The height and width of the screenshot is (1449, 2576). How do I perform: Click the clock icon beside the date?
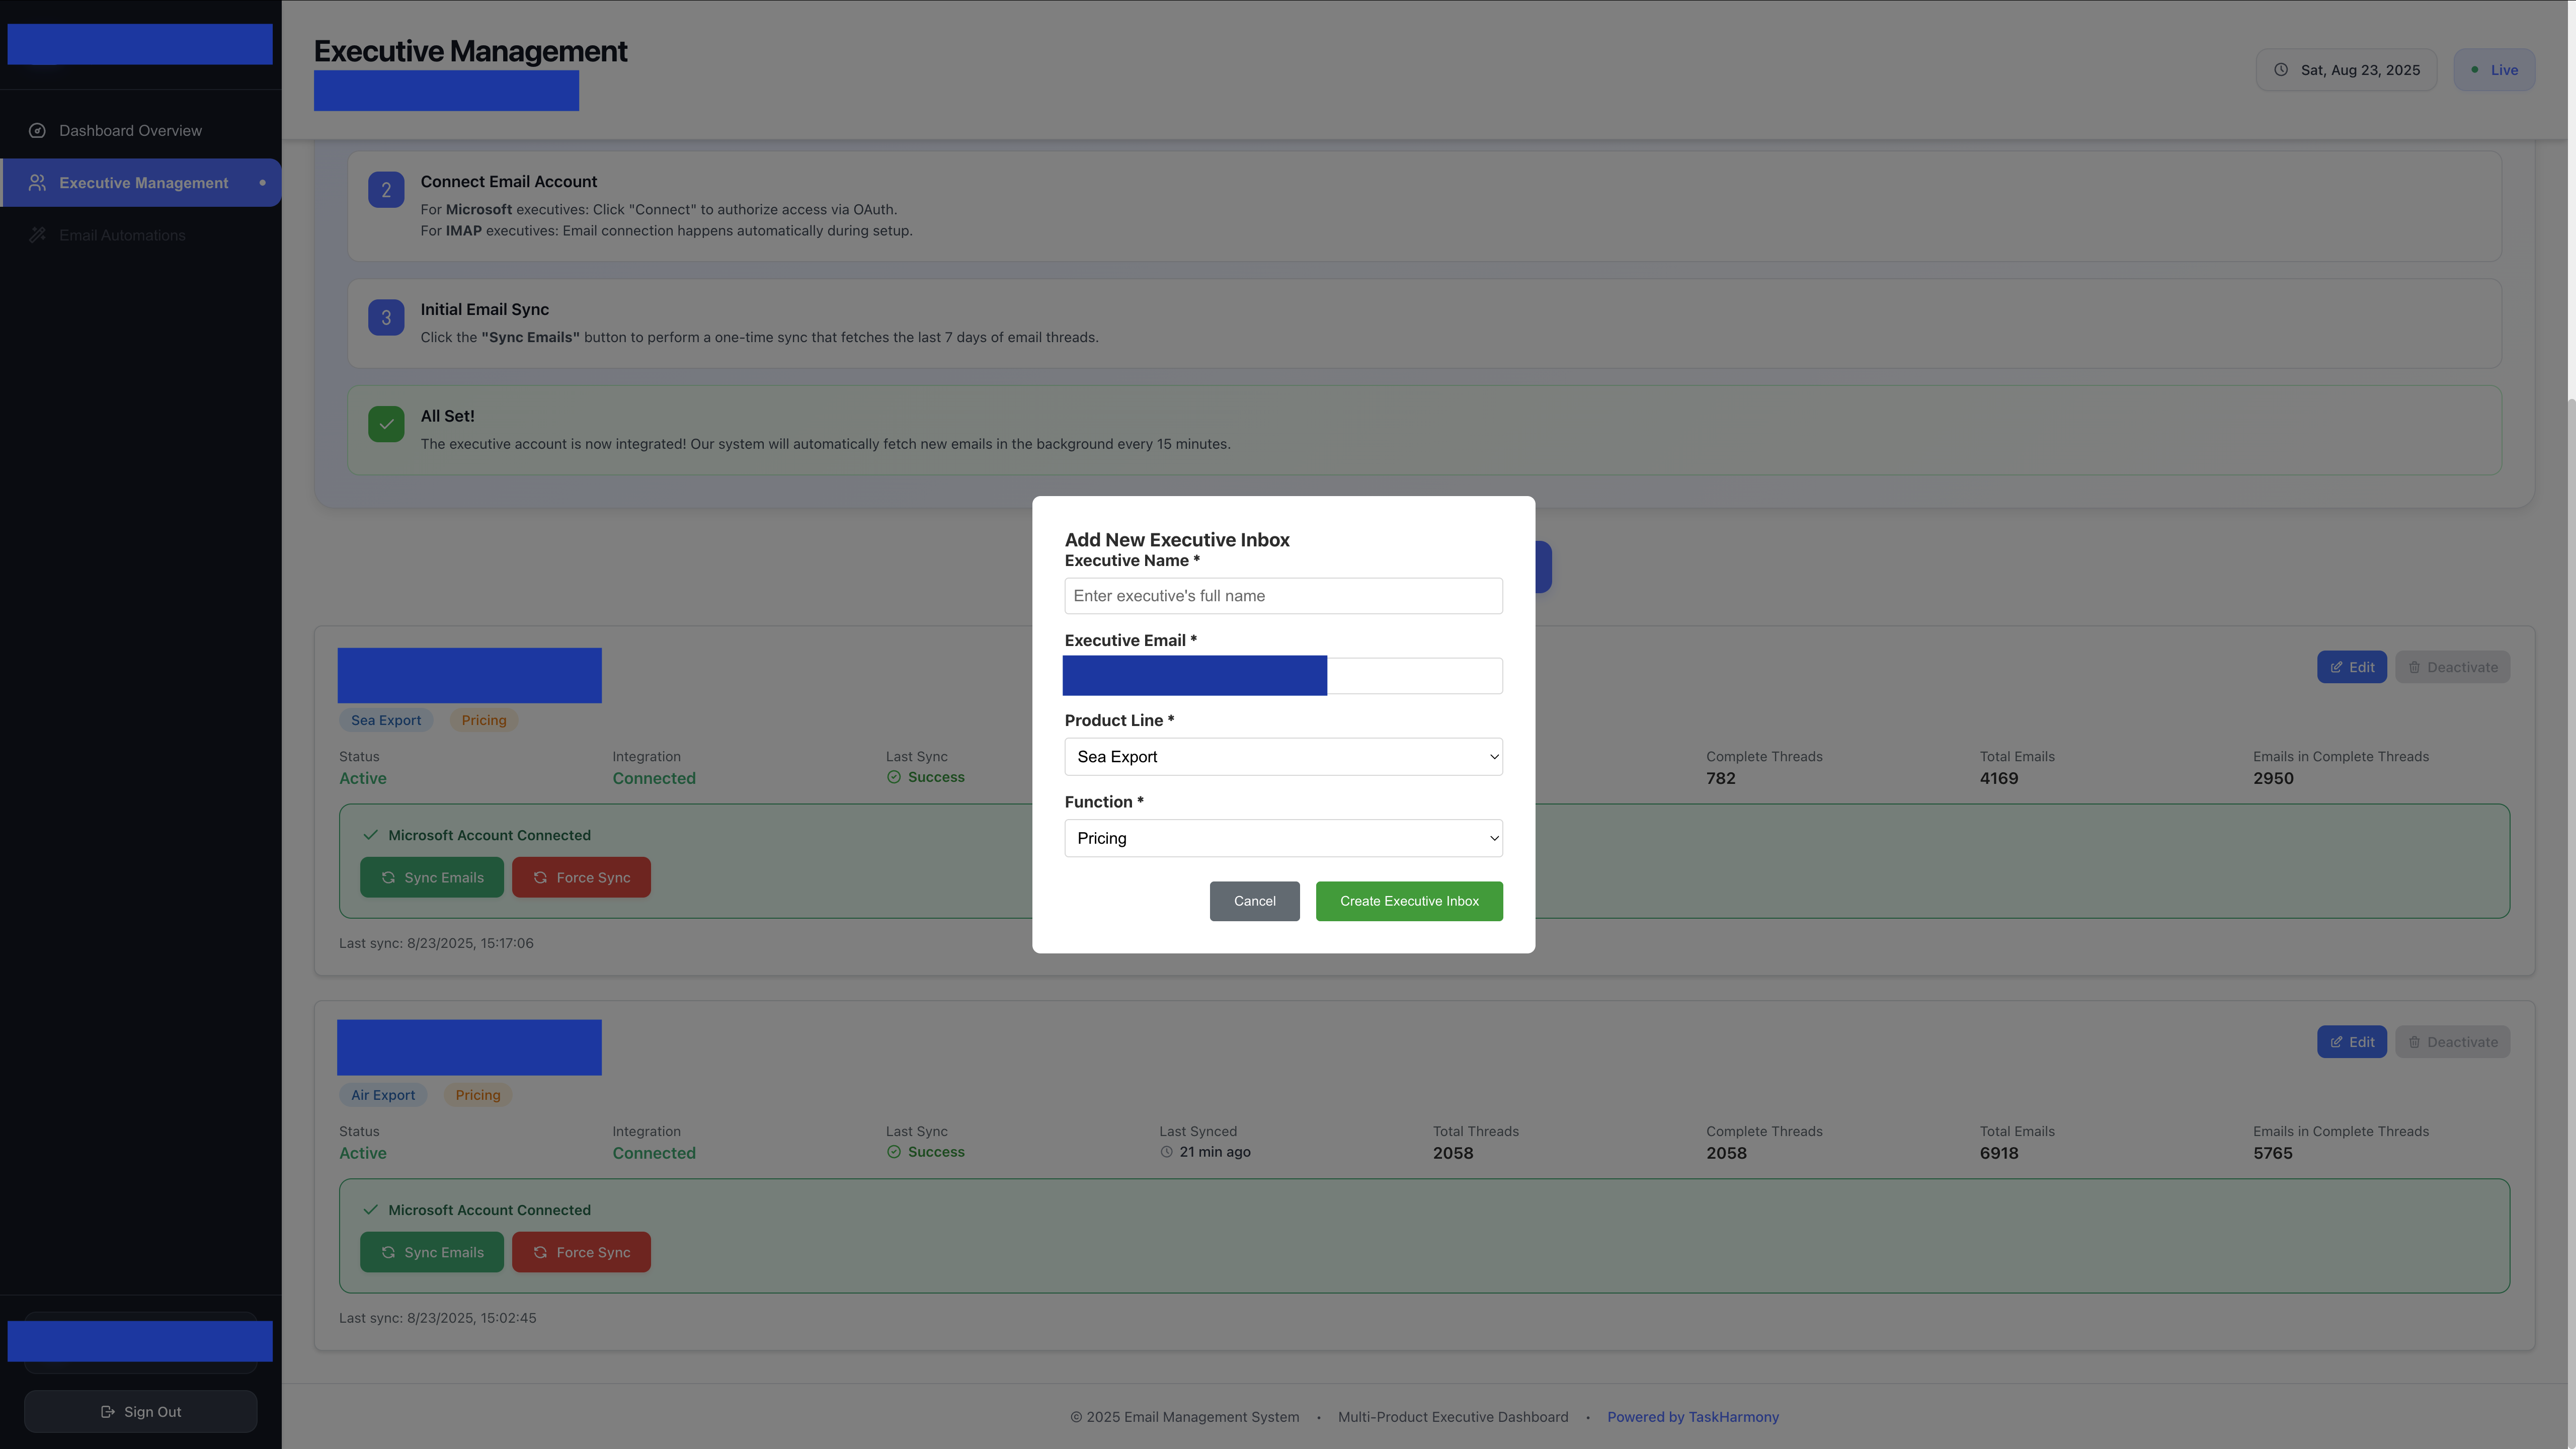click(x=2281, y=70)
